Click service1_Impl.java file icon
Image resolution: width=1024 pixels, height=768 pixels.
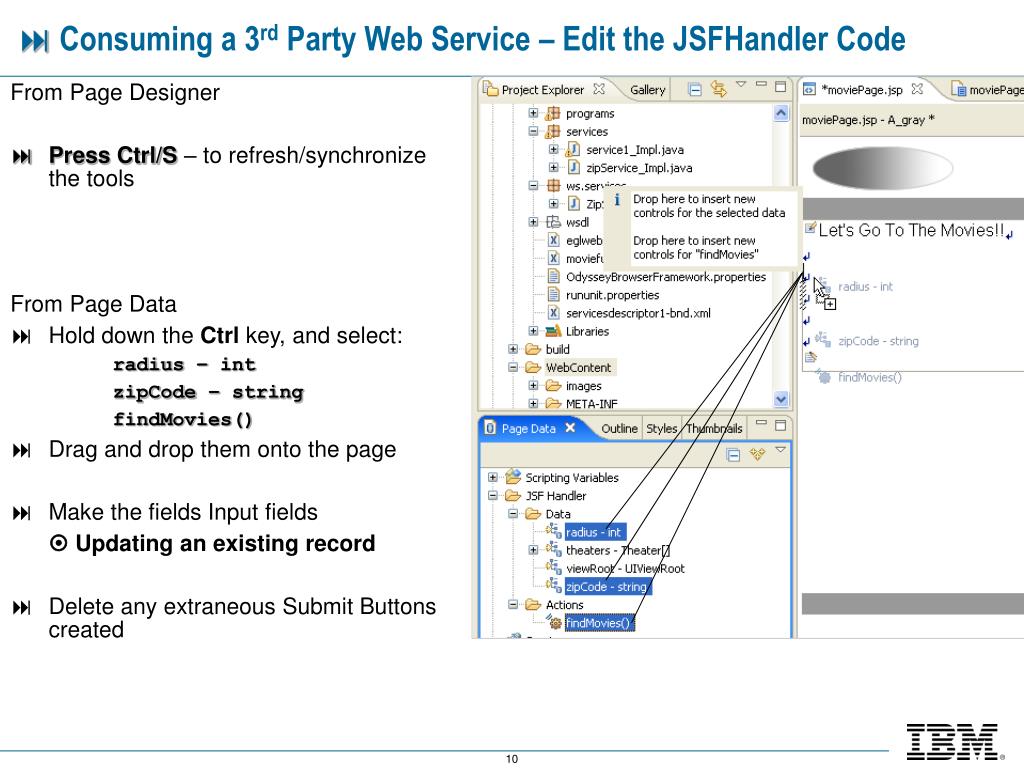pyautogui.click(x=573, y=150)
